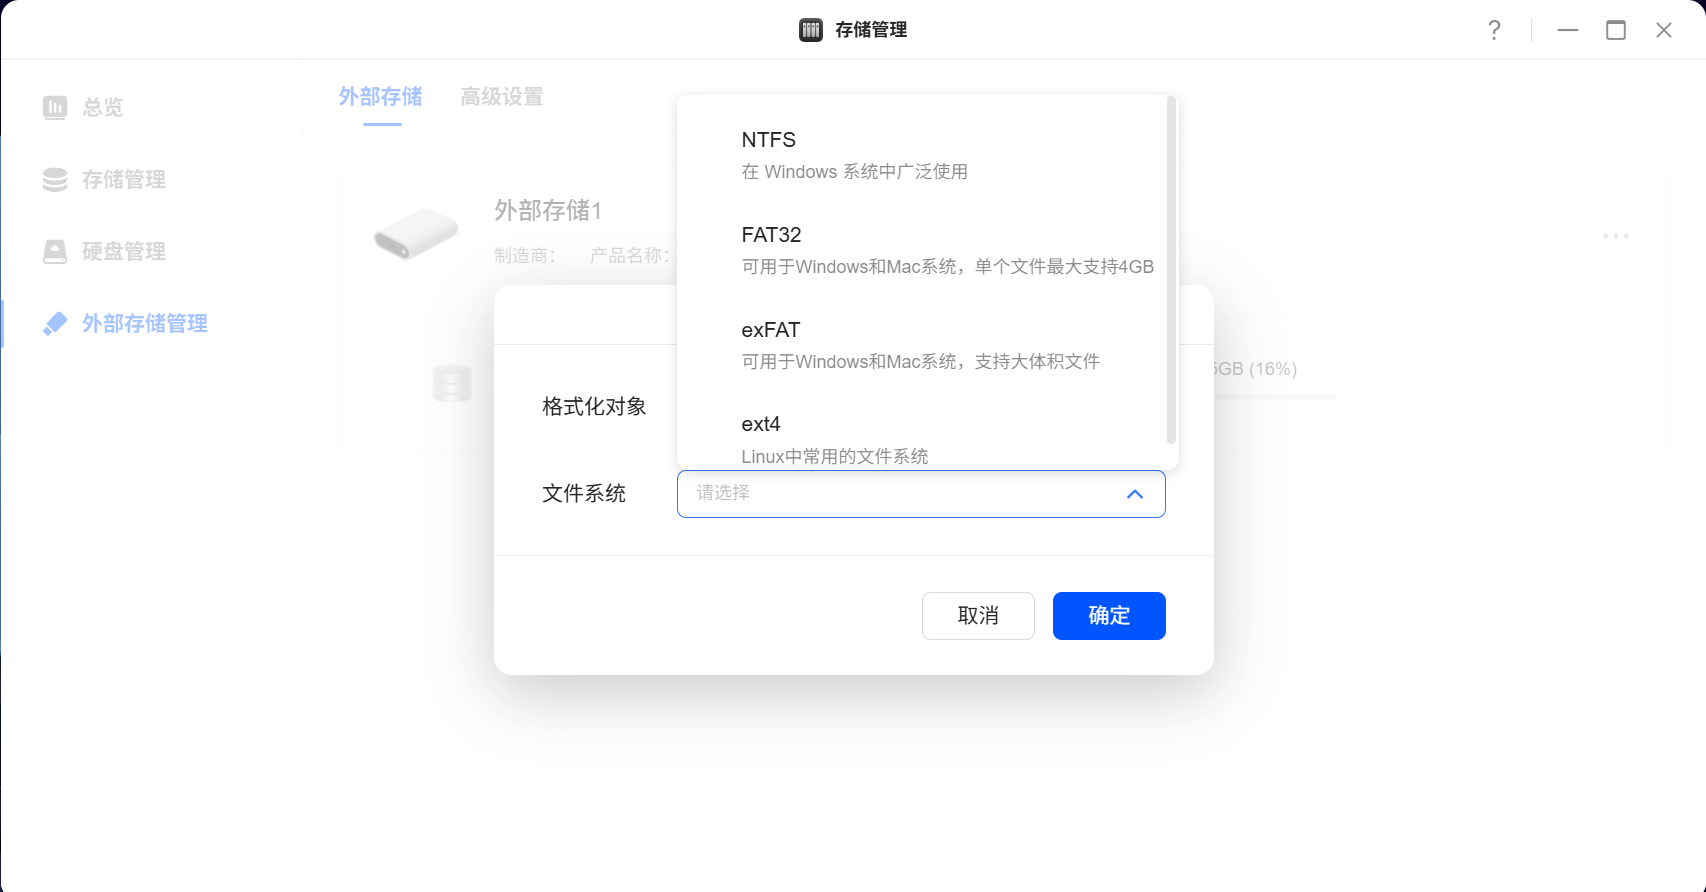
Task: Open the three-dot menu for 外部存储1
Action: point(1616,236)
